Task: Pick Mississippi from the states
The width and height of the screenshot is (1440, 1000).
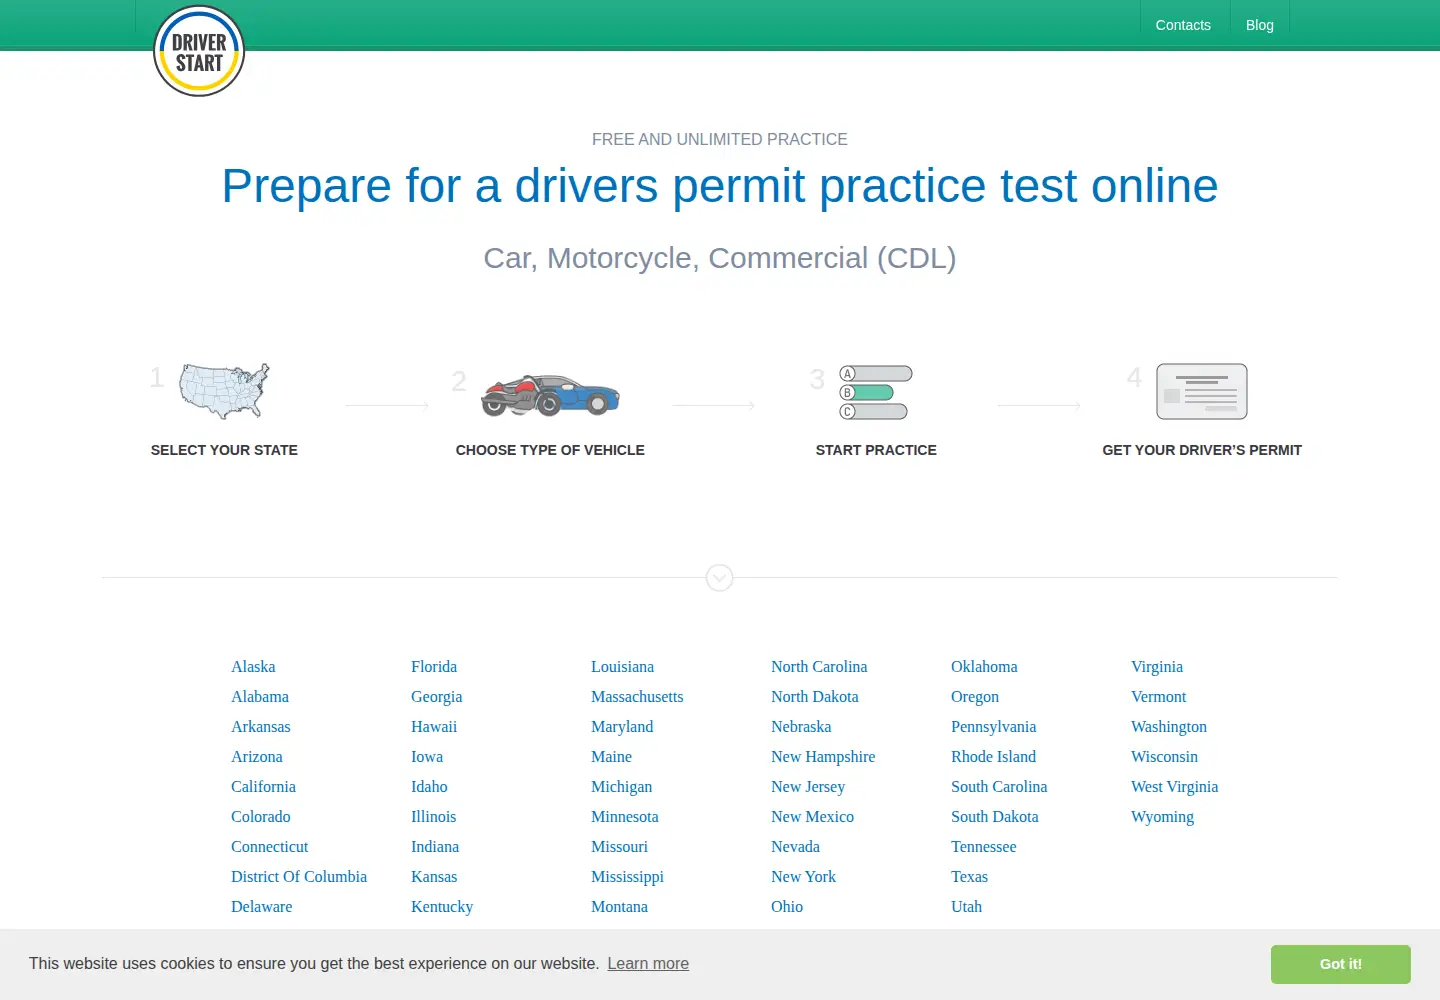Action: (627, 877)
